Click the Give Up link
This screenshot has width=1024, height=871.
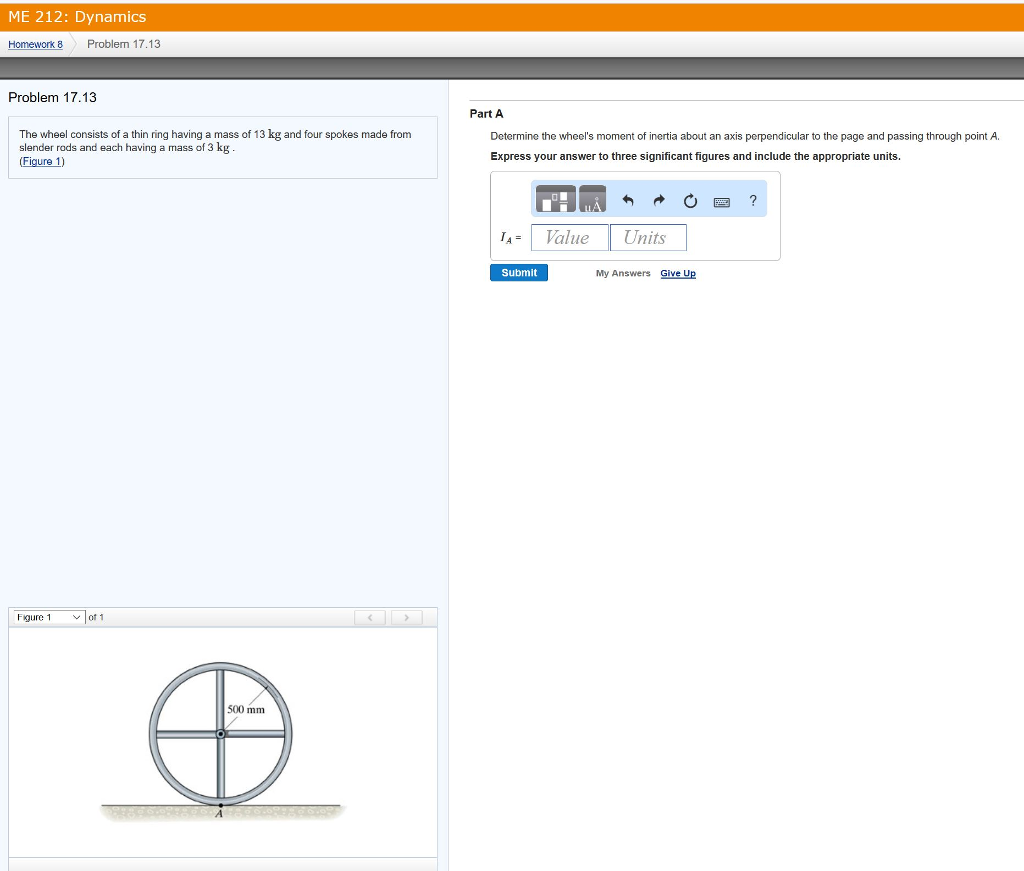(678, 274)
